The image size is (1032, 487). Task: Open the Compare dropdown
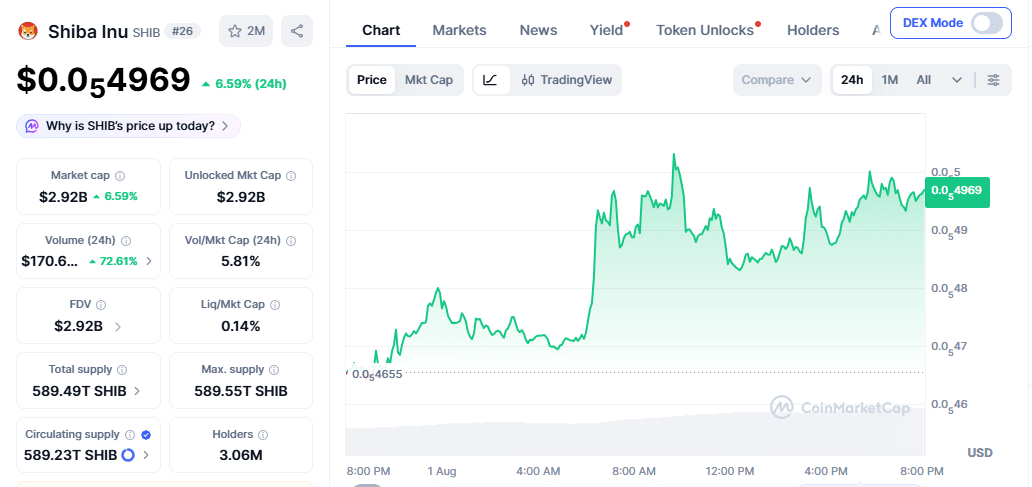[777, 80]
